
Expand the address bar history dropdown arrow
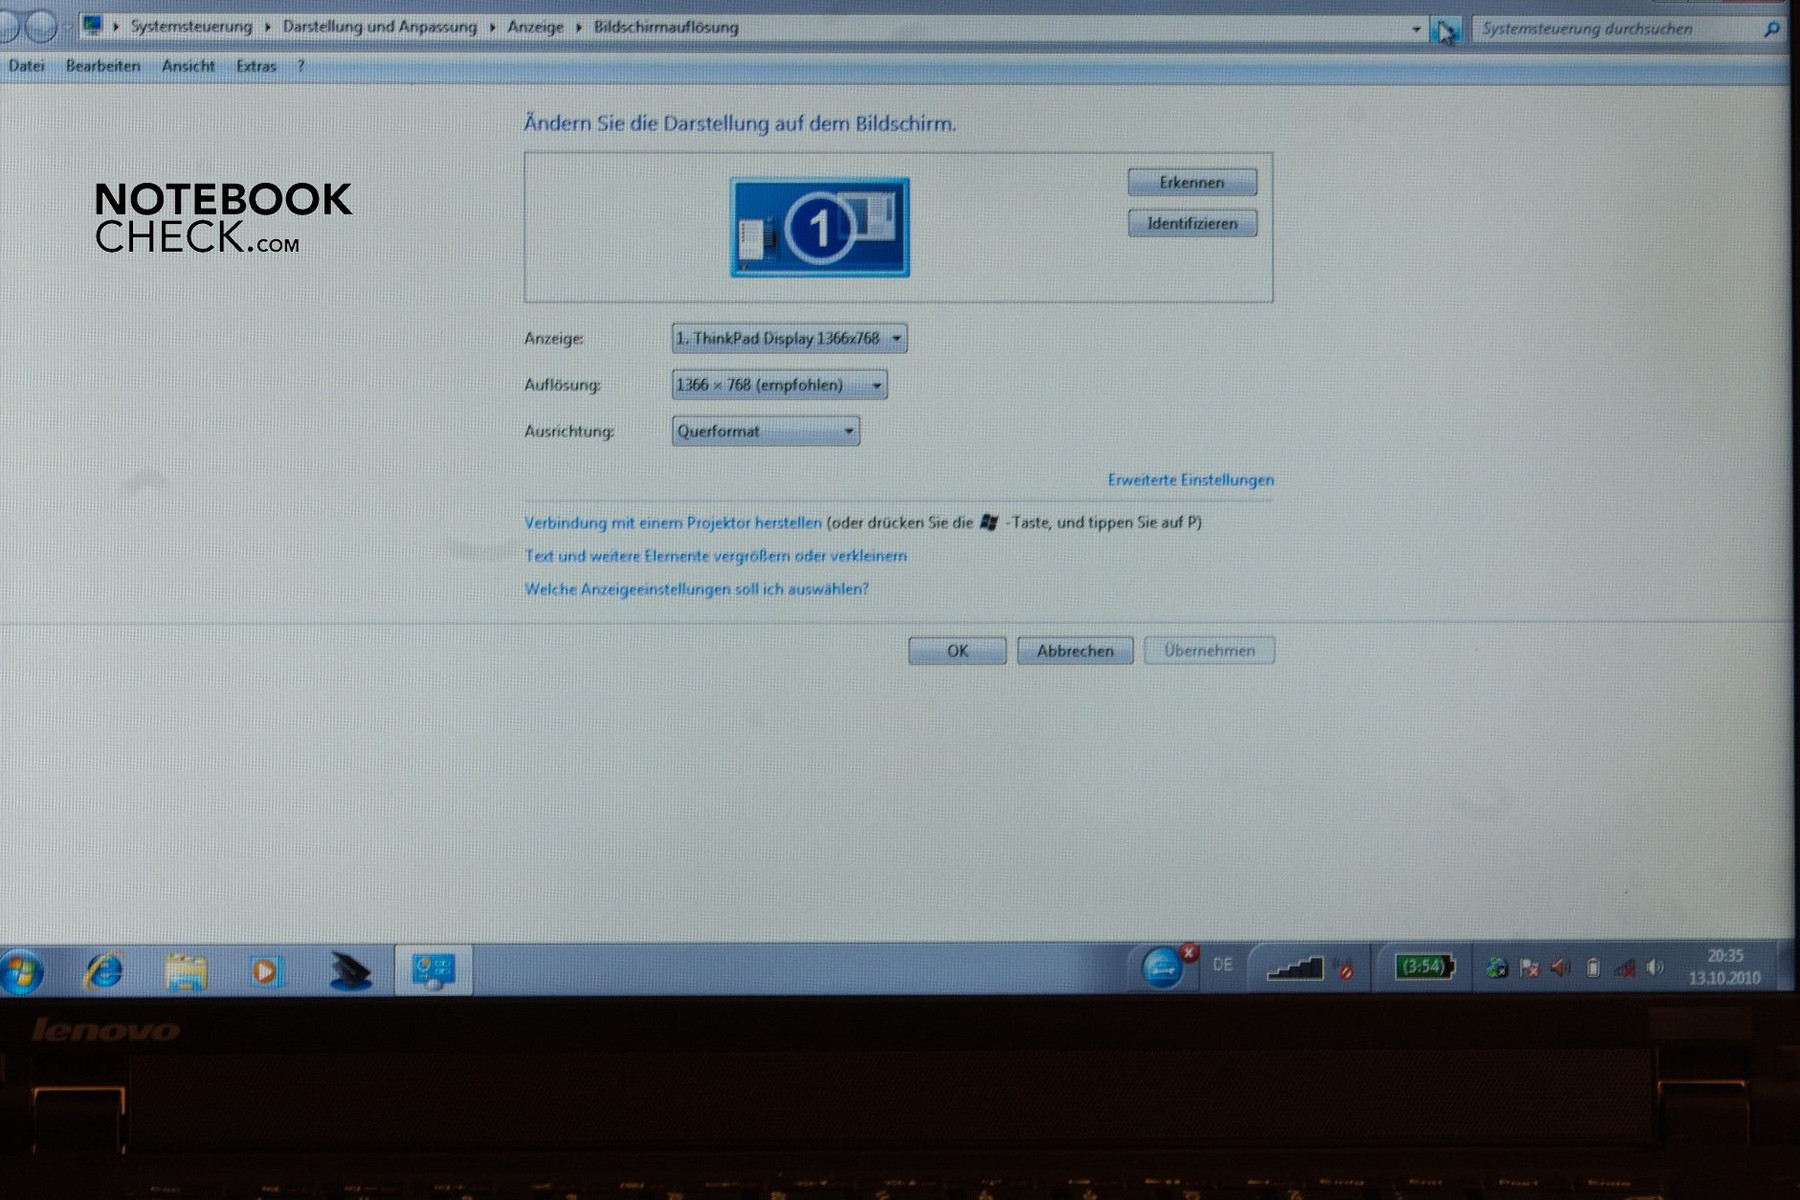point(1416,29)
